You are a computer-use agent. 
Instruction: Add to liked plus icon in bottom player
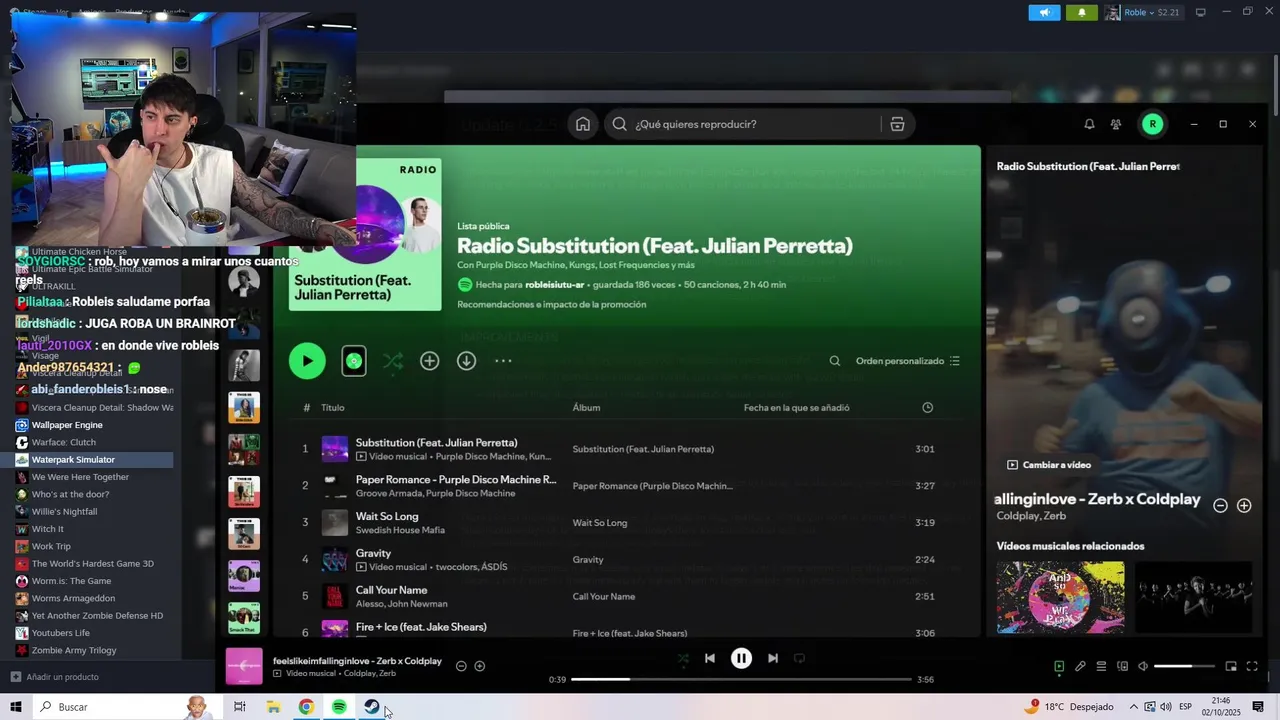click(480, 666)
